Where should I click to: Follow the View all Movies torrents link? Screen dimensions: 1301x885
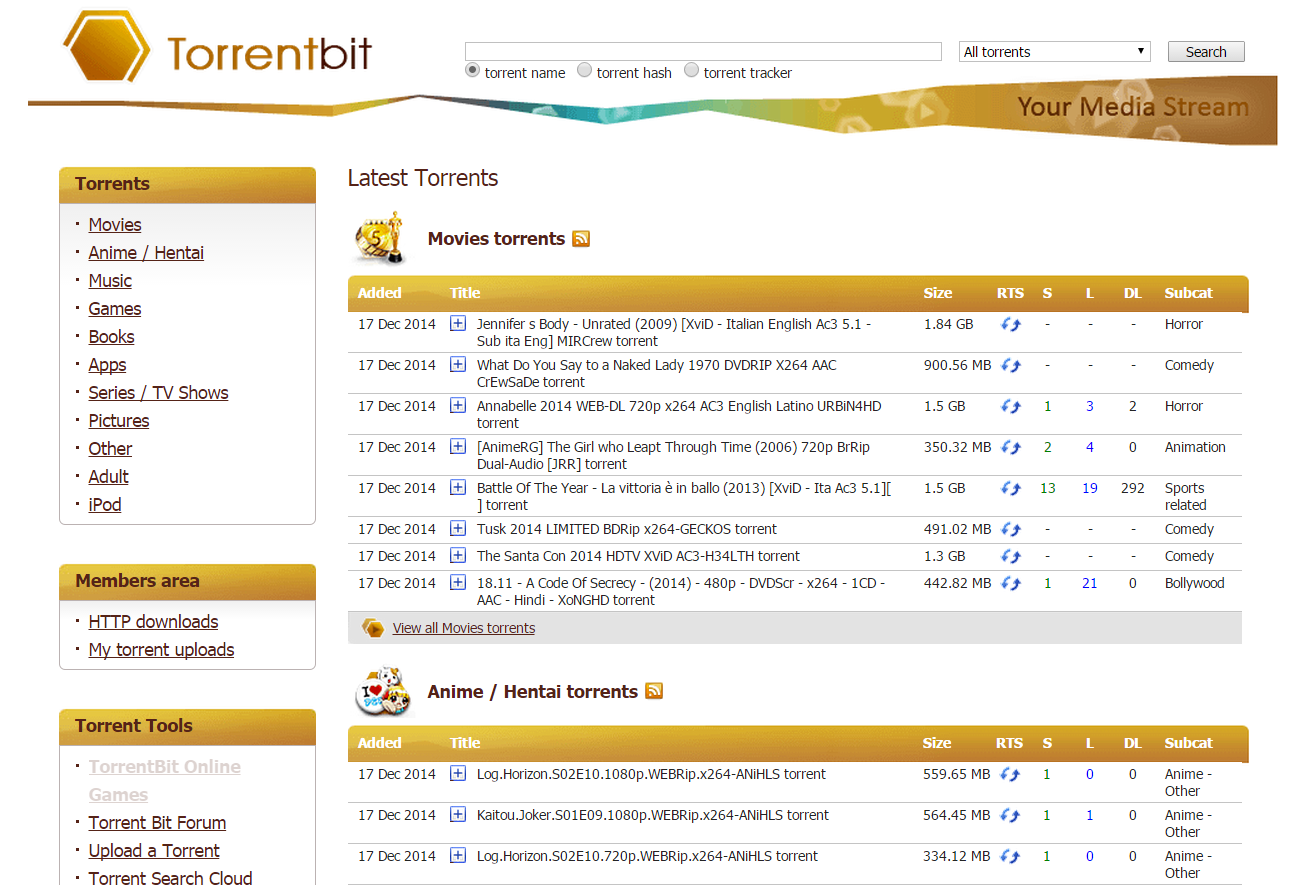pos(464,628)
